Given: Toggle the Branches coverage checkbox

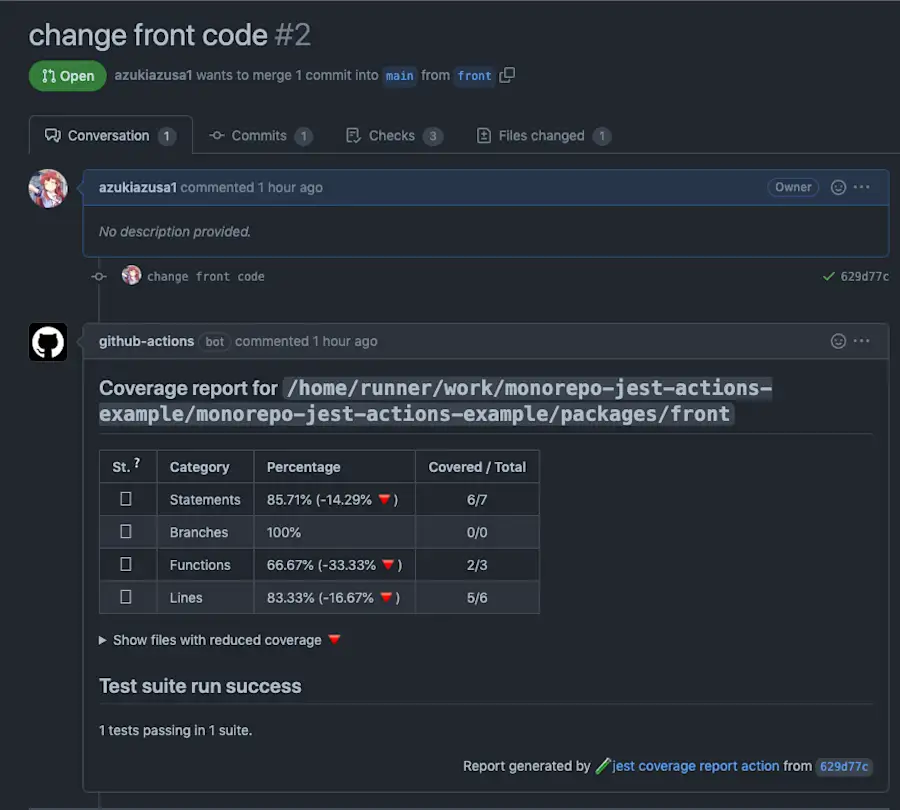Looking at the screenshot, I should [126, 531].
